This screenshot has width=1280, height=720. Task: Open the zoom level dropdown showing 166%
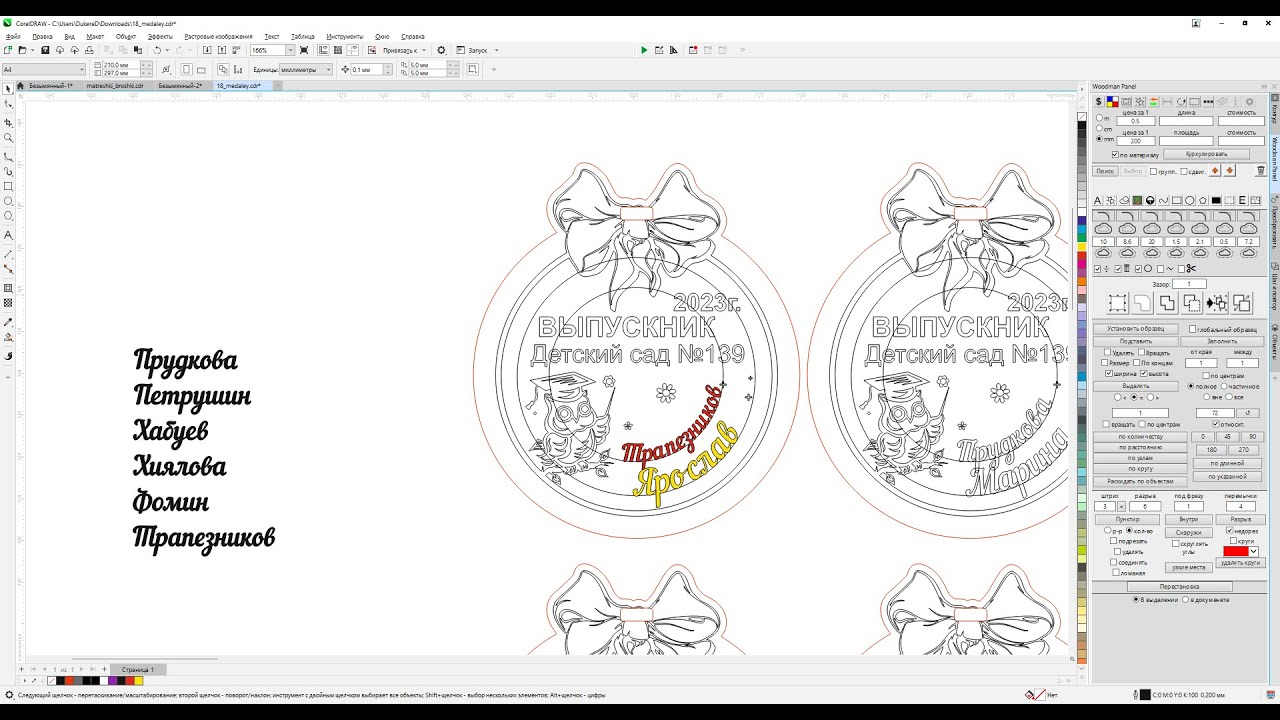[291, 50]
